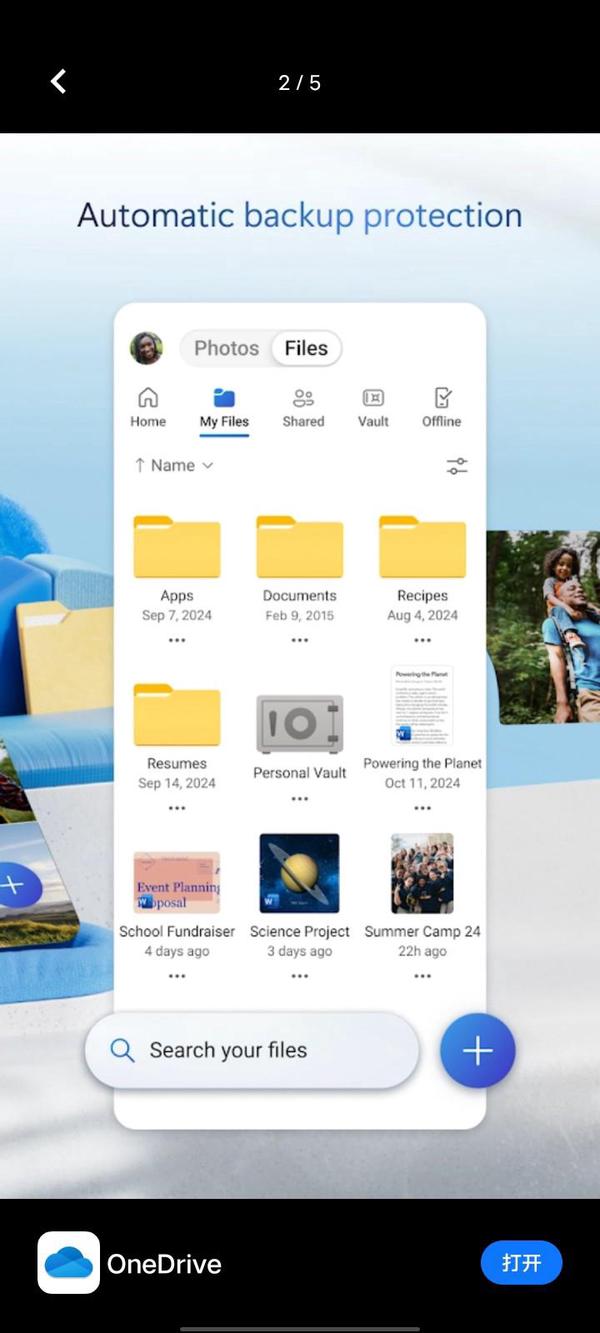The width and height of the screenshot is (600, 1333).
Task: Open the Apps folder
Action: [x=177, y=548]
